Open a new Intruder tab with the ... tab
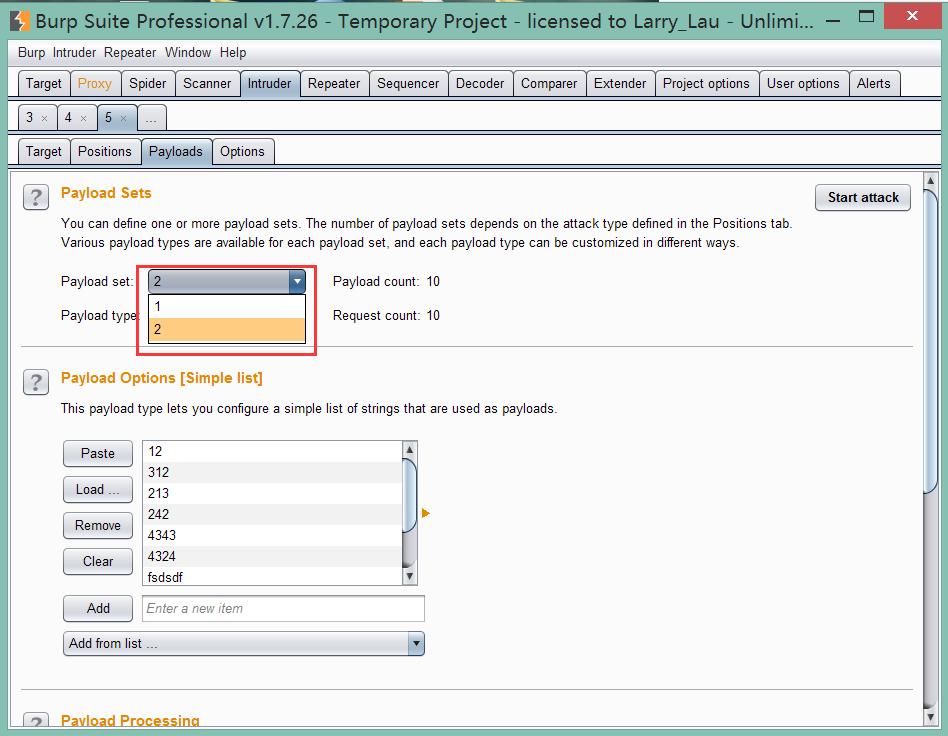The width and height of the screenshot is (948, 736). pyautogui.click(x=151, y=117)
